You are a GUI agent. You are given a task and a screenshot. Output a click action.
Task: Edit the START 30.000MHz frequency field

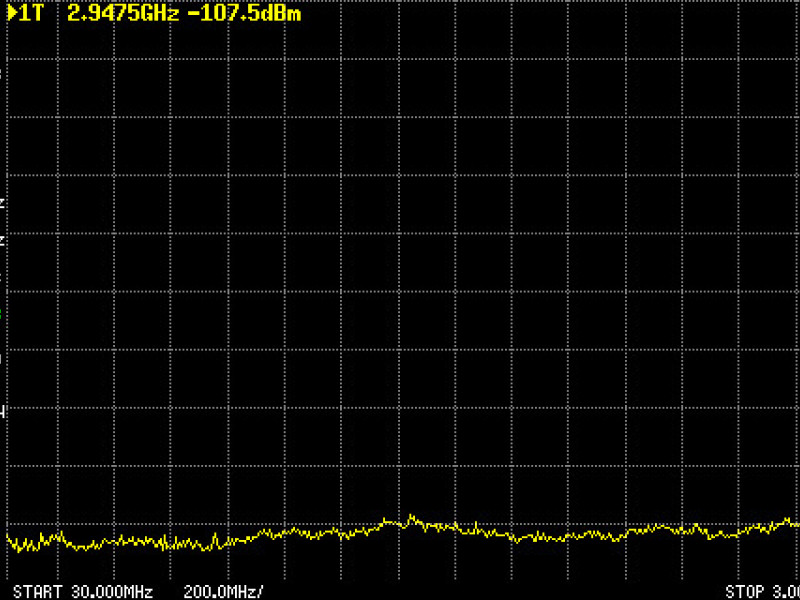82,592
